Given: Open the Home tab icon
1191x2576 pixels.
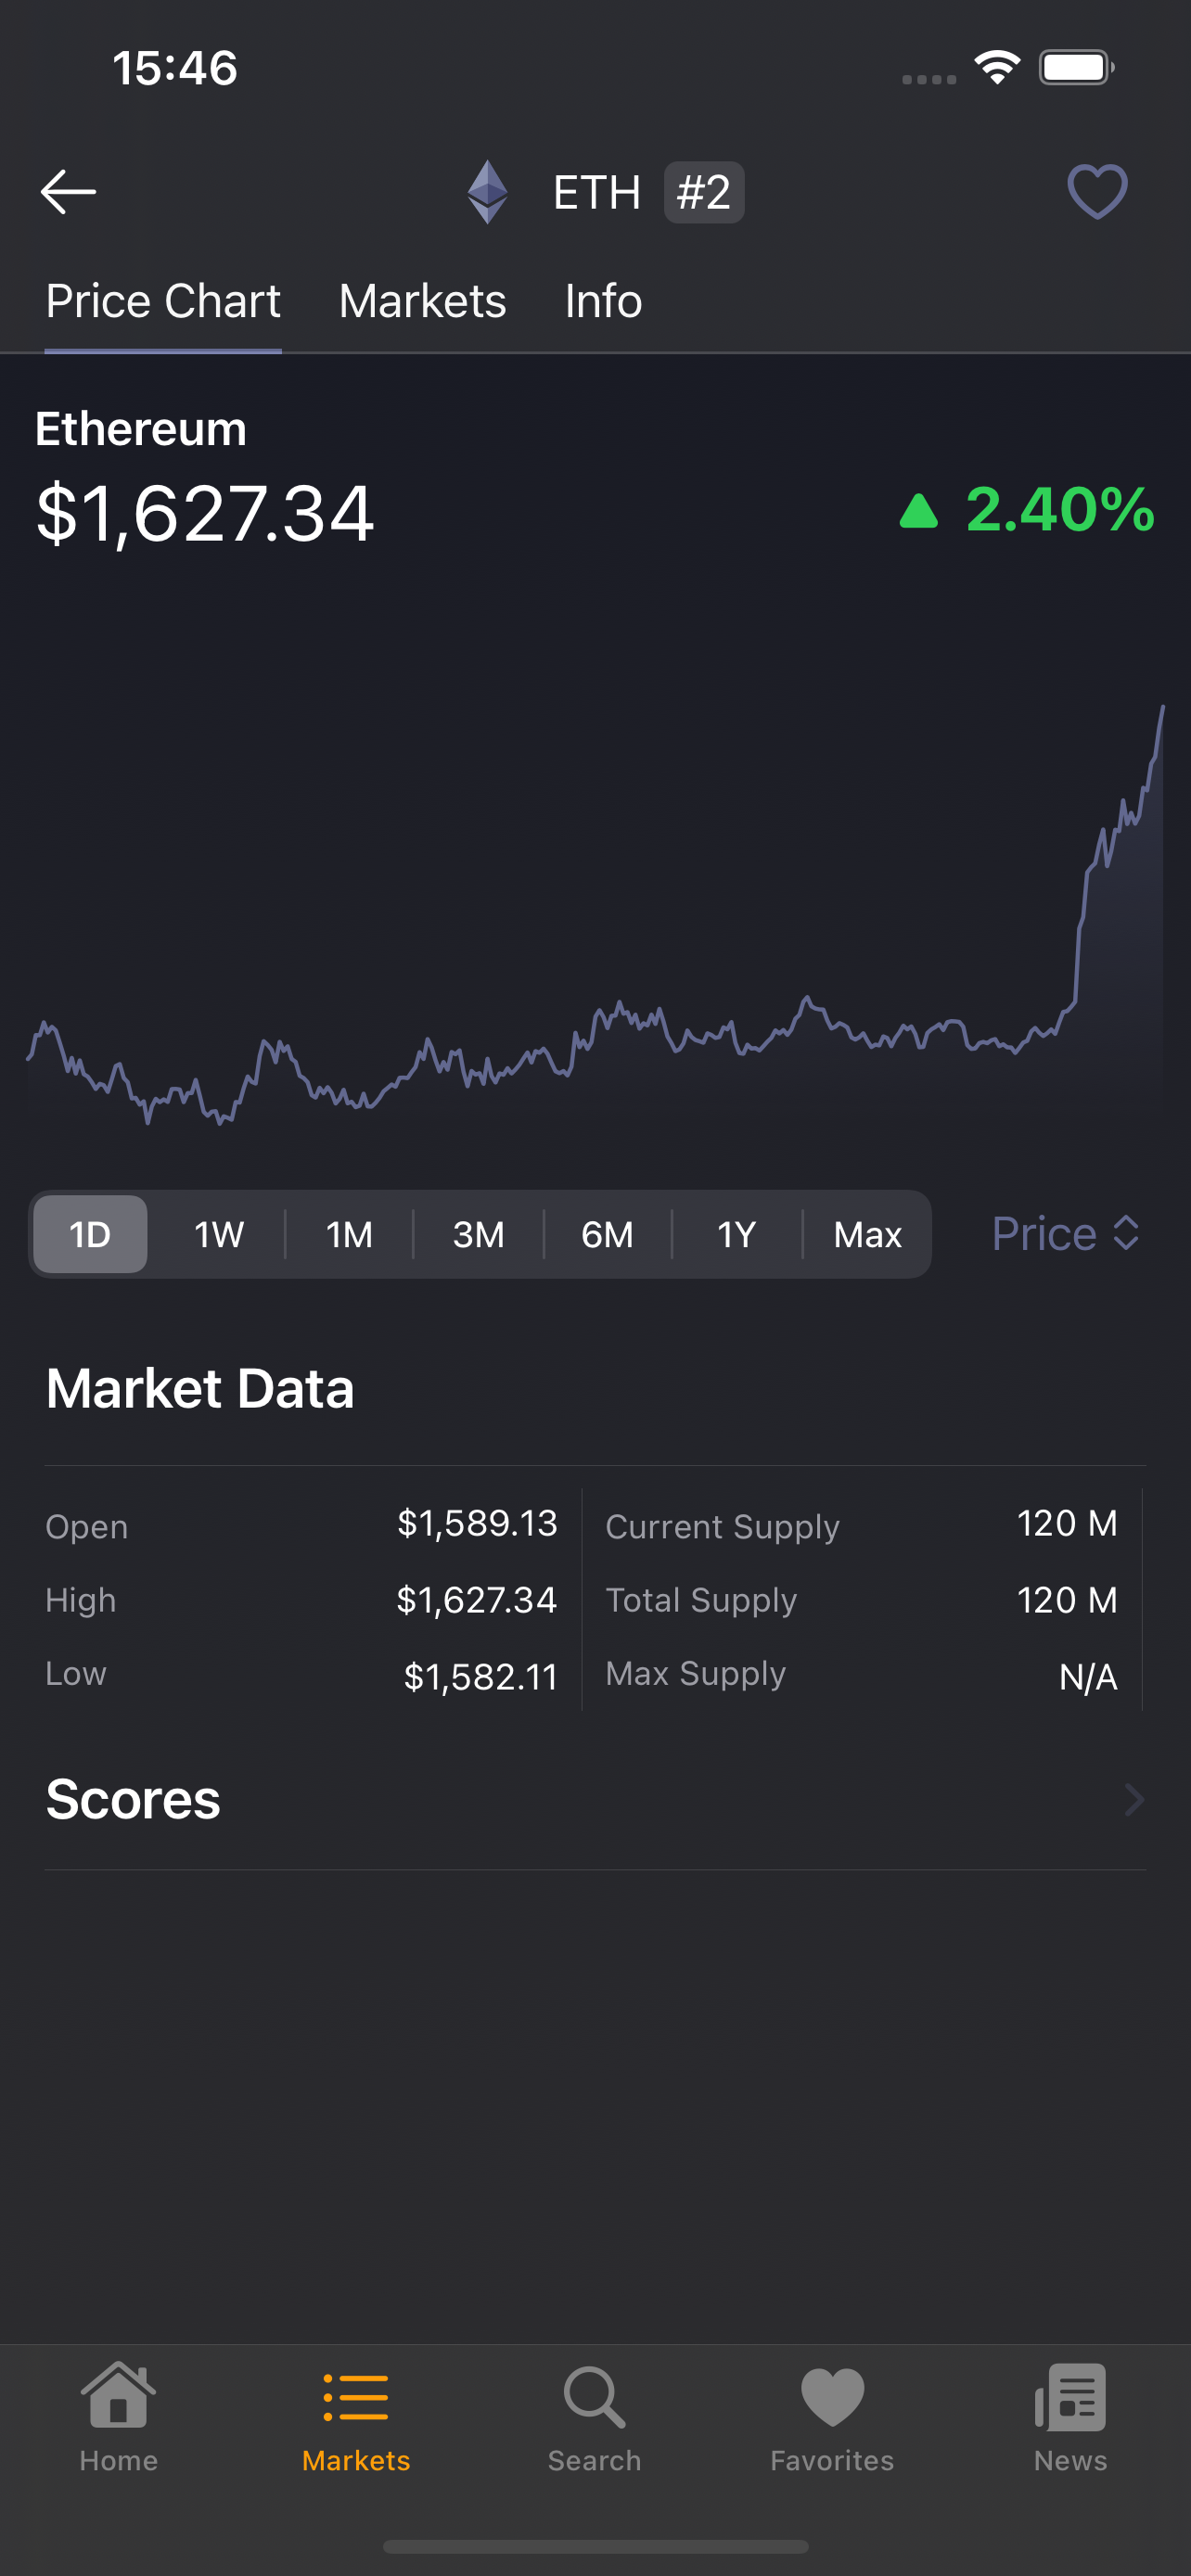Looking at the screenshot, I should point(118,2396).
